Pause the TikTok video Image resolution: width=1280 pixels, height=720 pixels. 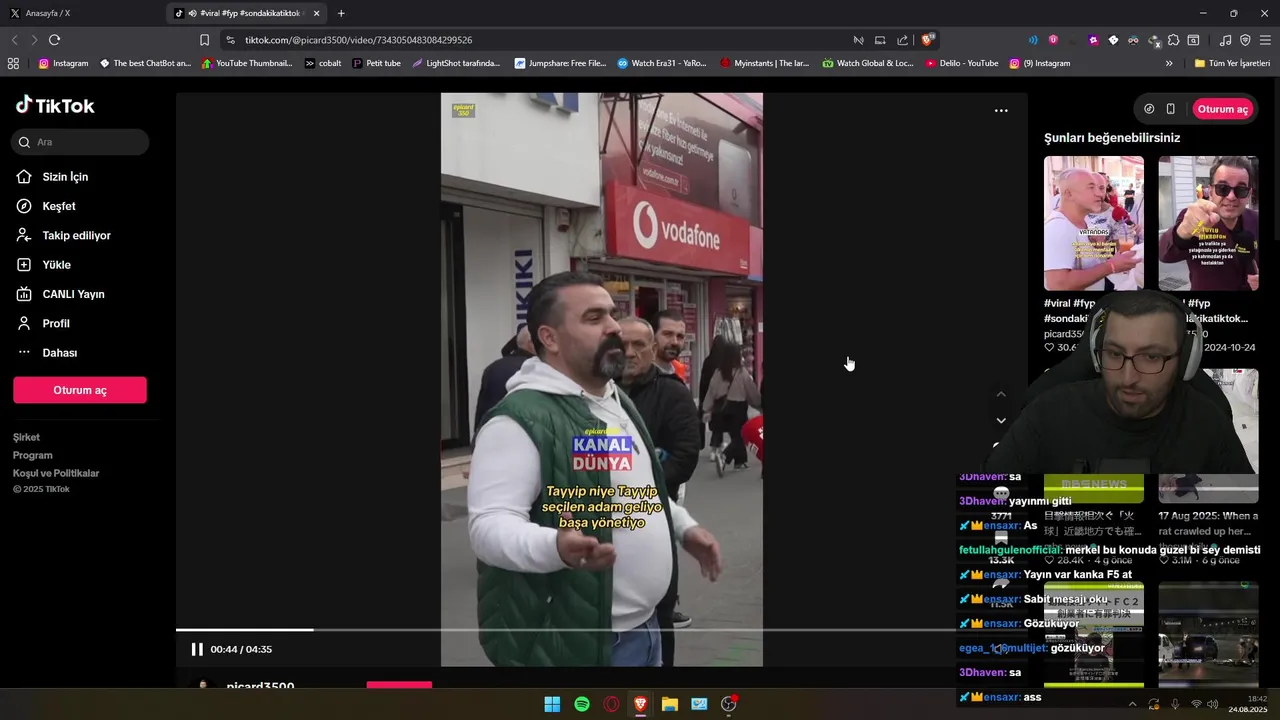point(197,649)
